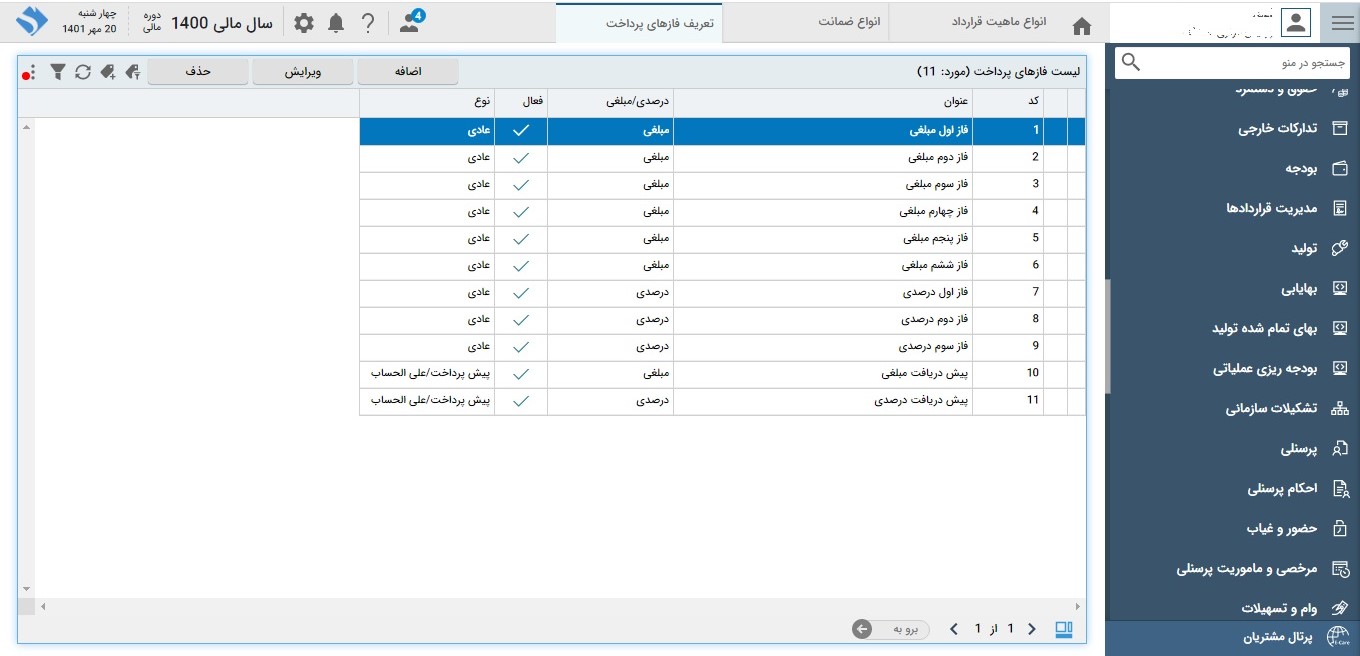The width and height of the screenshot is (1360, 656).
Task: Open the settings gear icon
Action: pos(303,23)
